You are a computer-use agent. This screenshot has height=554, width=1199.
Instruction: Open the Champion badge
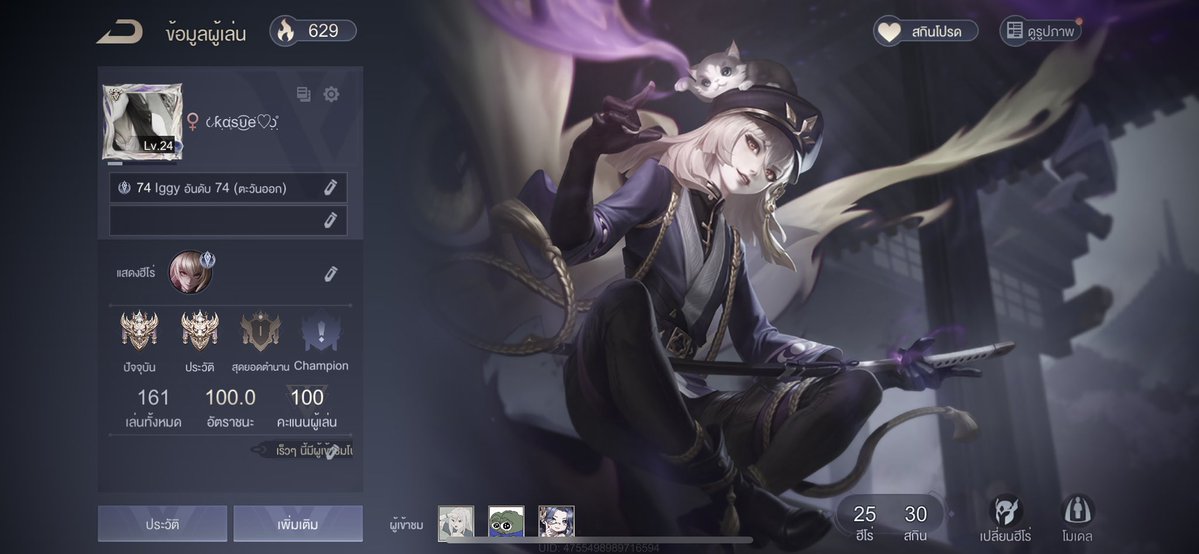point(321,332)
